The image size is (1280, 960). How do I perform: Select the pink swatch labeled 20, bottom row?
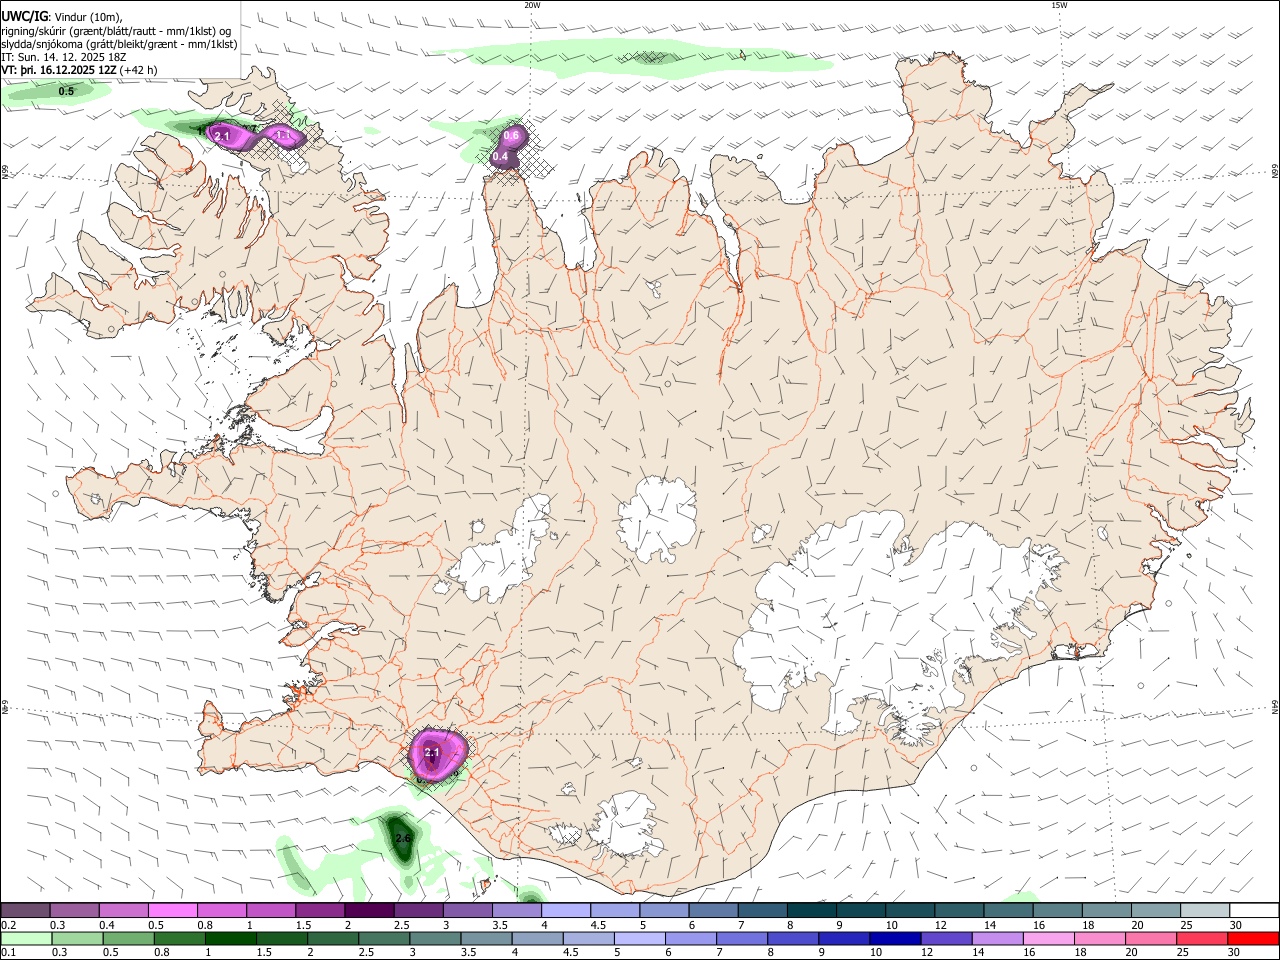coord(1149,938)
